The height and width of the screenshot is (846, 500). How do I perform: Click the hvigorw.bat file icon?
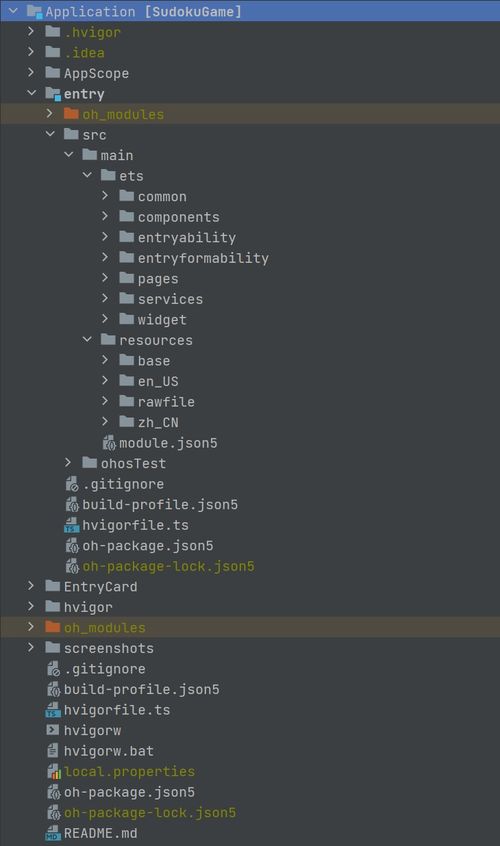53,751
